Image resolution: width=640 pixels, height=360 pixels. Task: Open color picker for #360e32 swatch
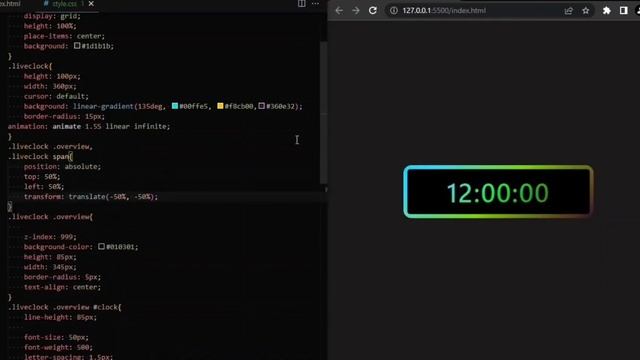[x=262, y=106]
